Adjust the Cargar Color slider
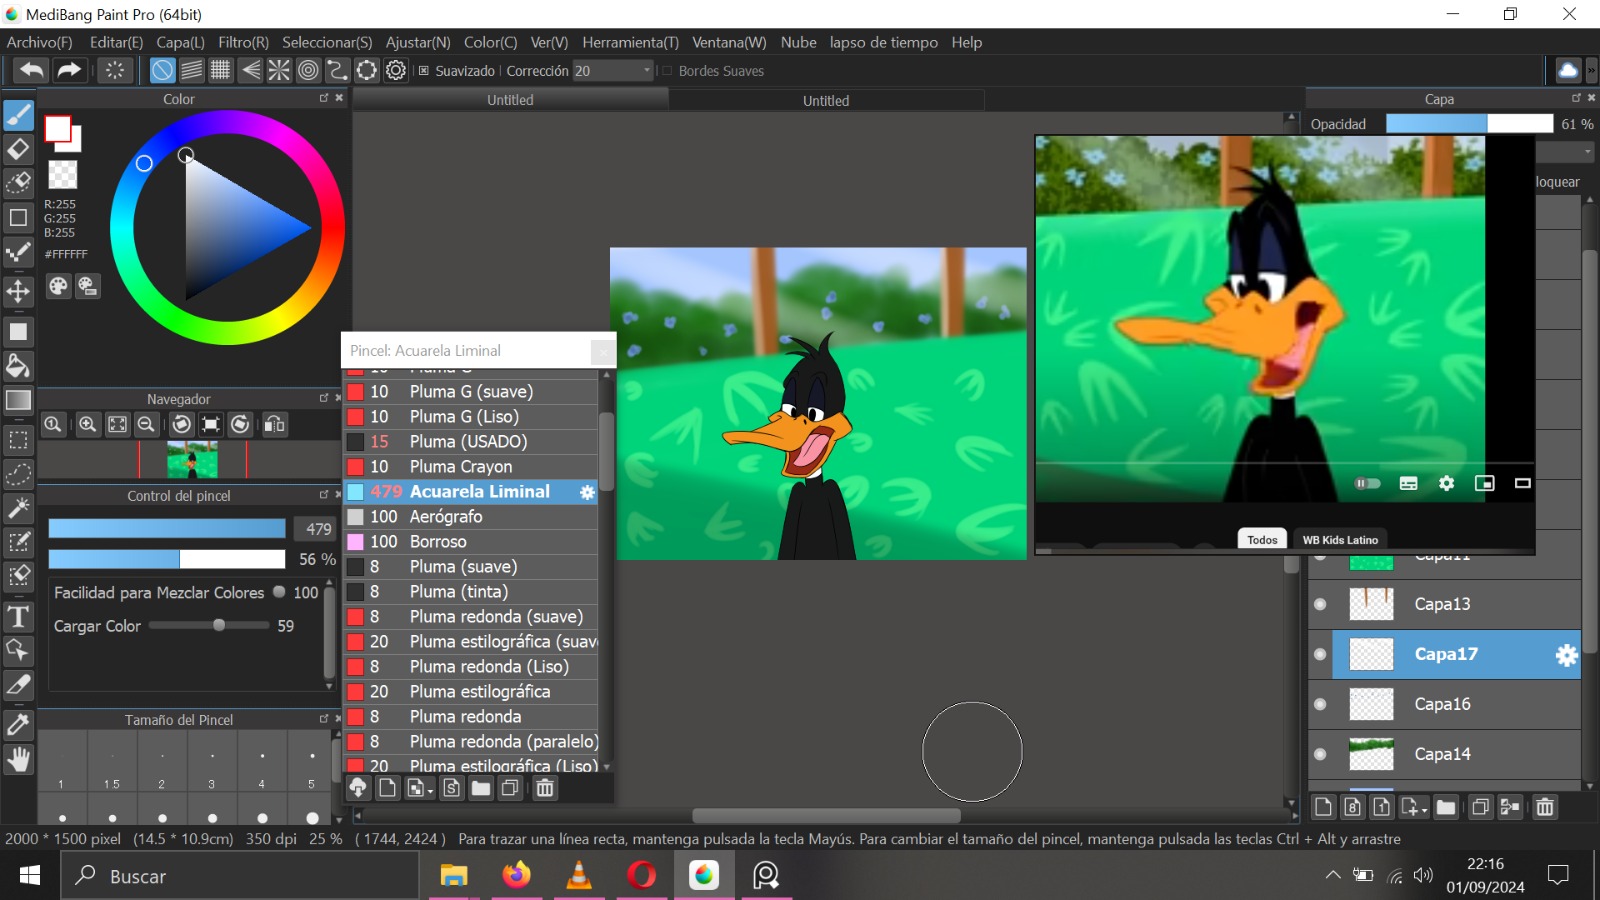 pyautogui.click(x=209, y=625)
